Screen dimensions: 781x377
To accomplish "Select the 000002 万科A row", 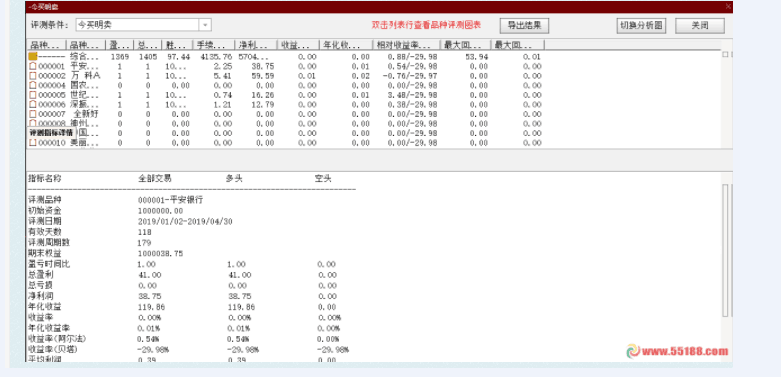I will click(x=285, y=76).
